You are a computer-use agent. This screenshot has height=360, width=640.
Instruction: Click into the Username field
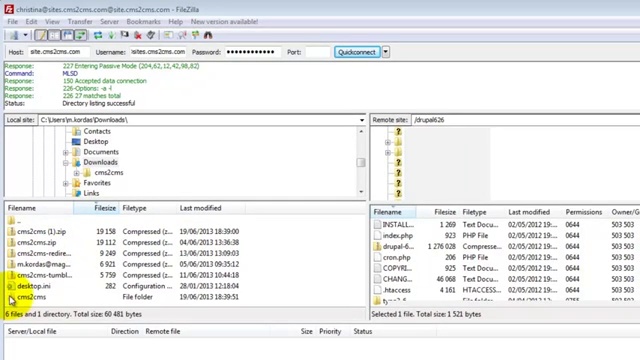click(158, 52)
